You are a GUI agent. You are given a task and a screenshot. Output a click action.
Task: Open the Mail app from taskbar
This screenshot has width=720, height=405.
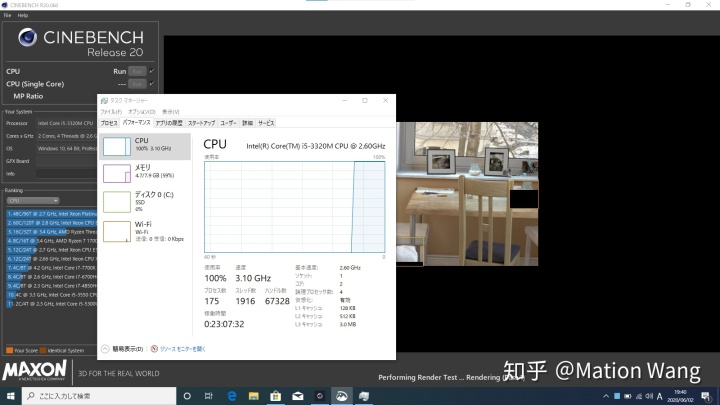[x=298, y=396]
